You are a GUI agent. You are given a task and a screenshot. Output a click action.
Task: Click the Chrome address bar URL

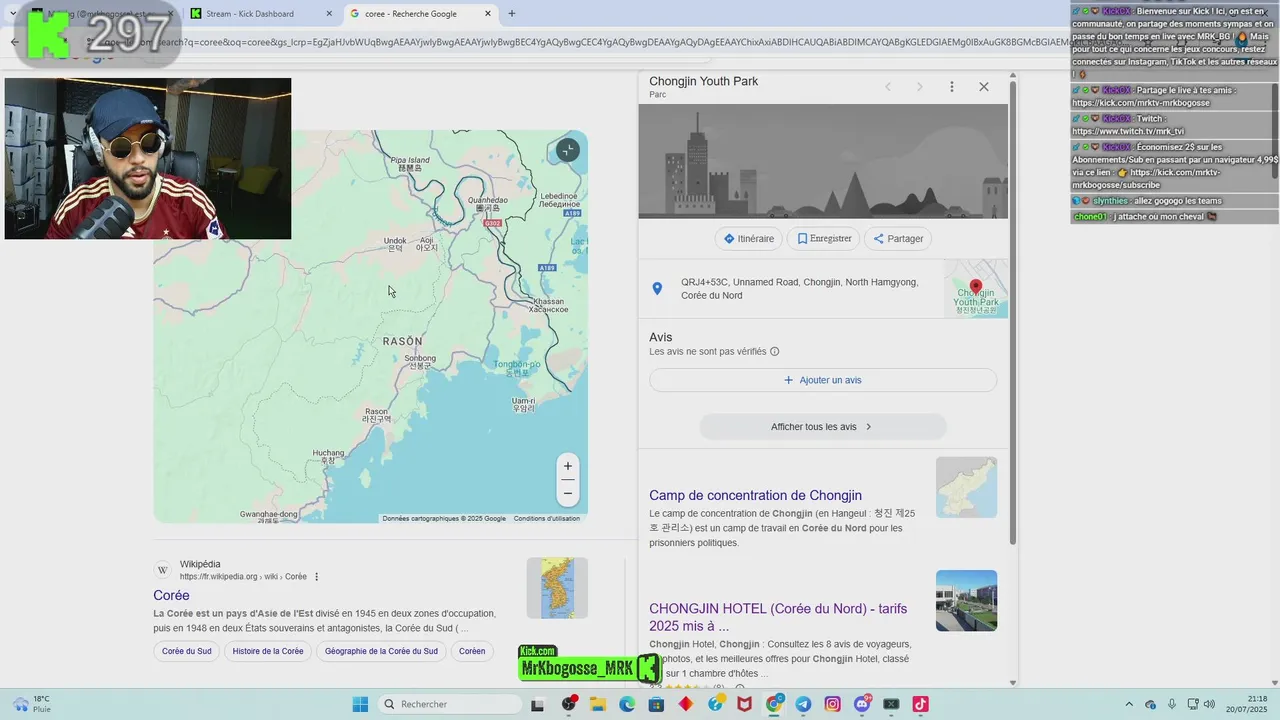point(600,42)
